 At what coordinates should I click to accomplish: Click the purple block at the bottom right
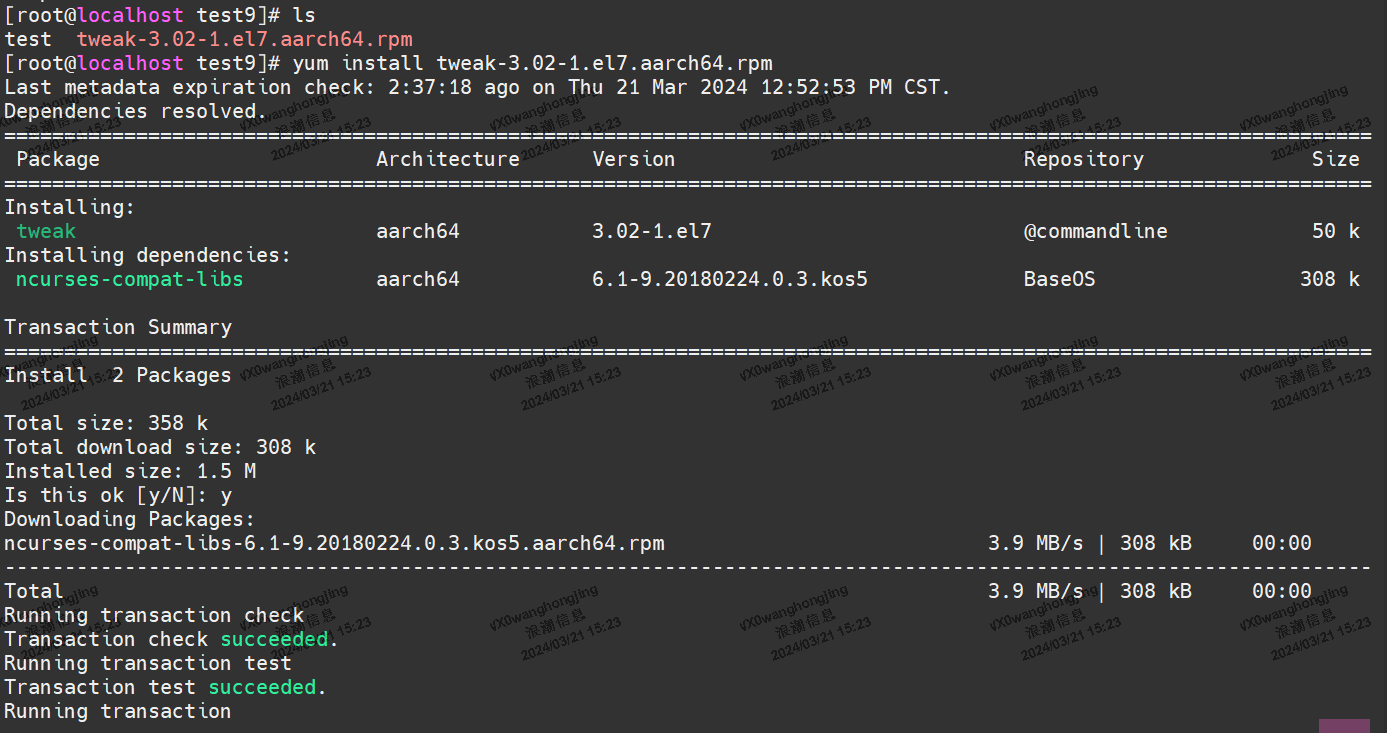(x=1344, y=725)
